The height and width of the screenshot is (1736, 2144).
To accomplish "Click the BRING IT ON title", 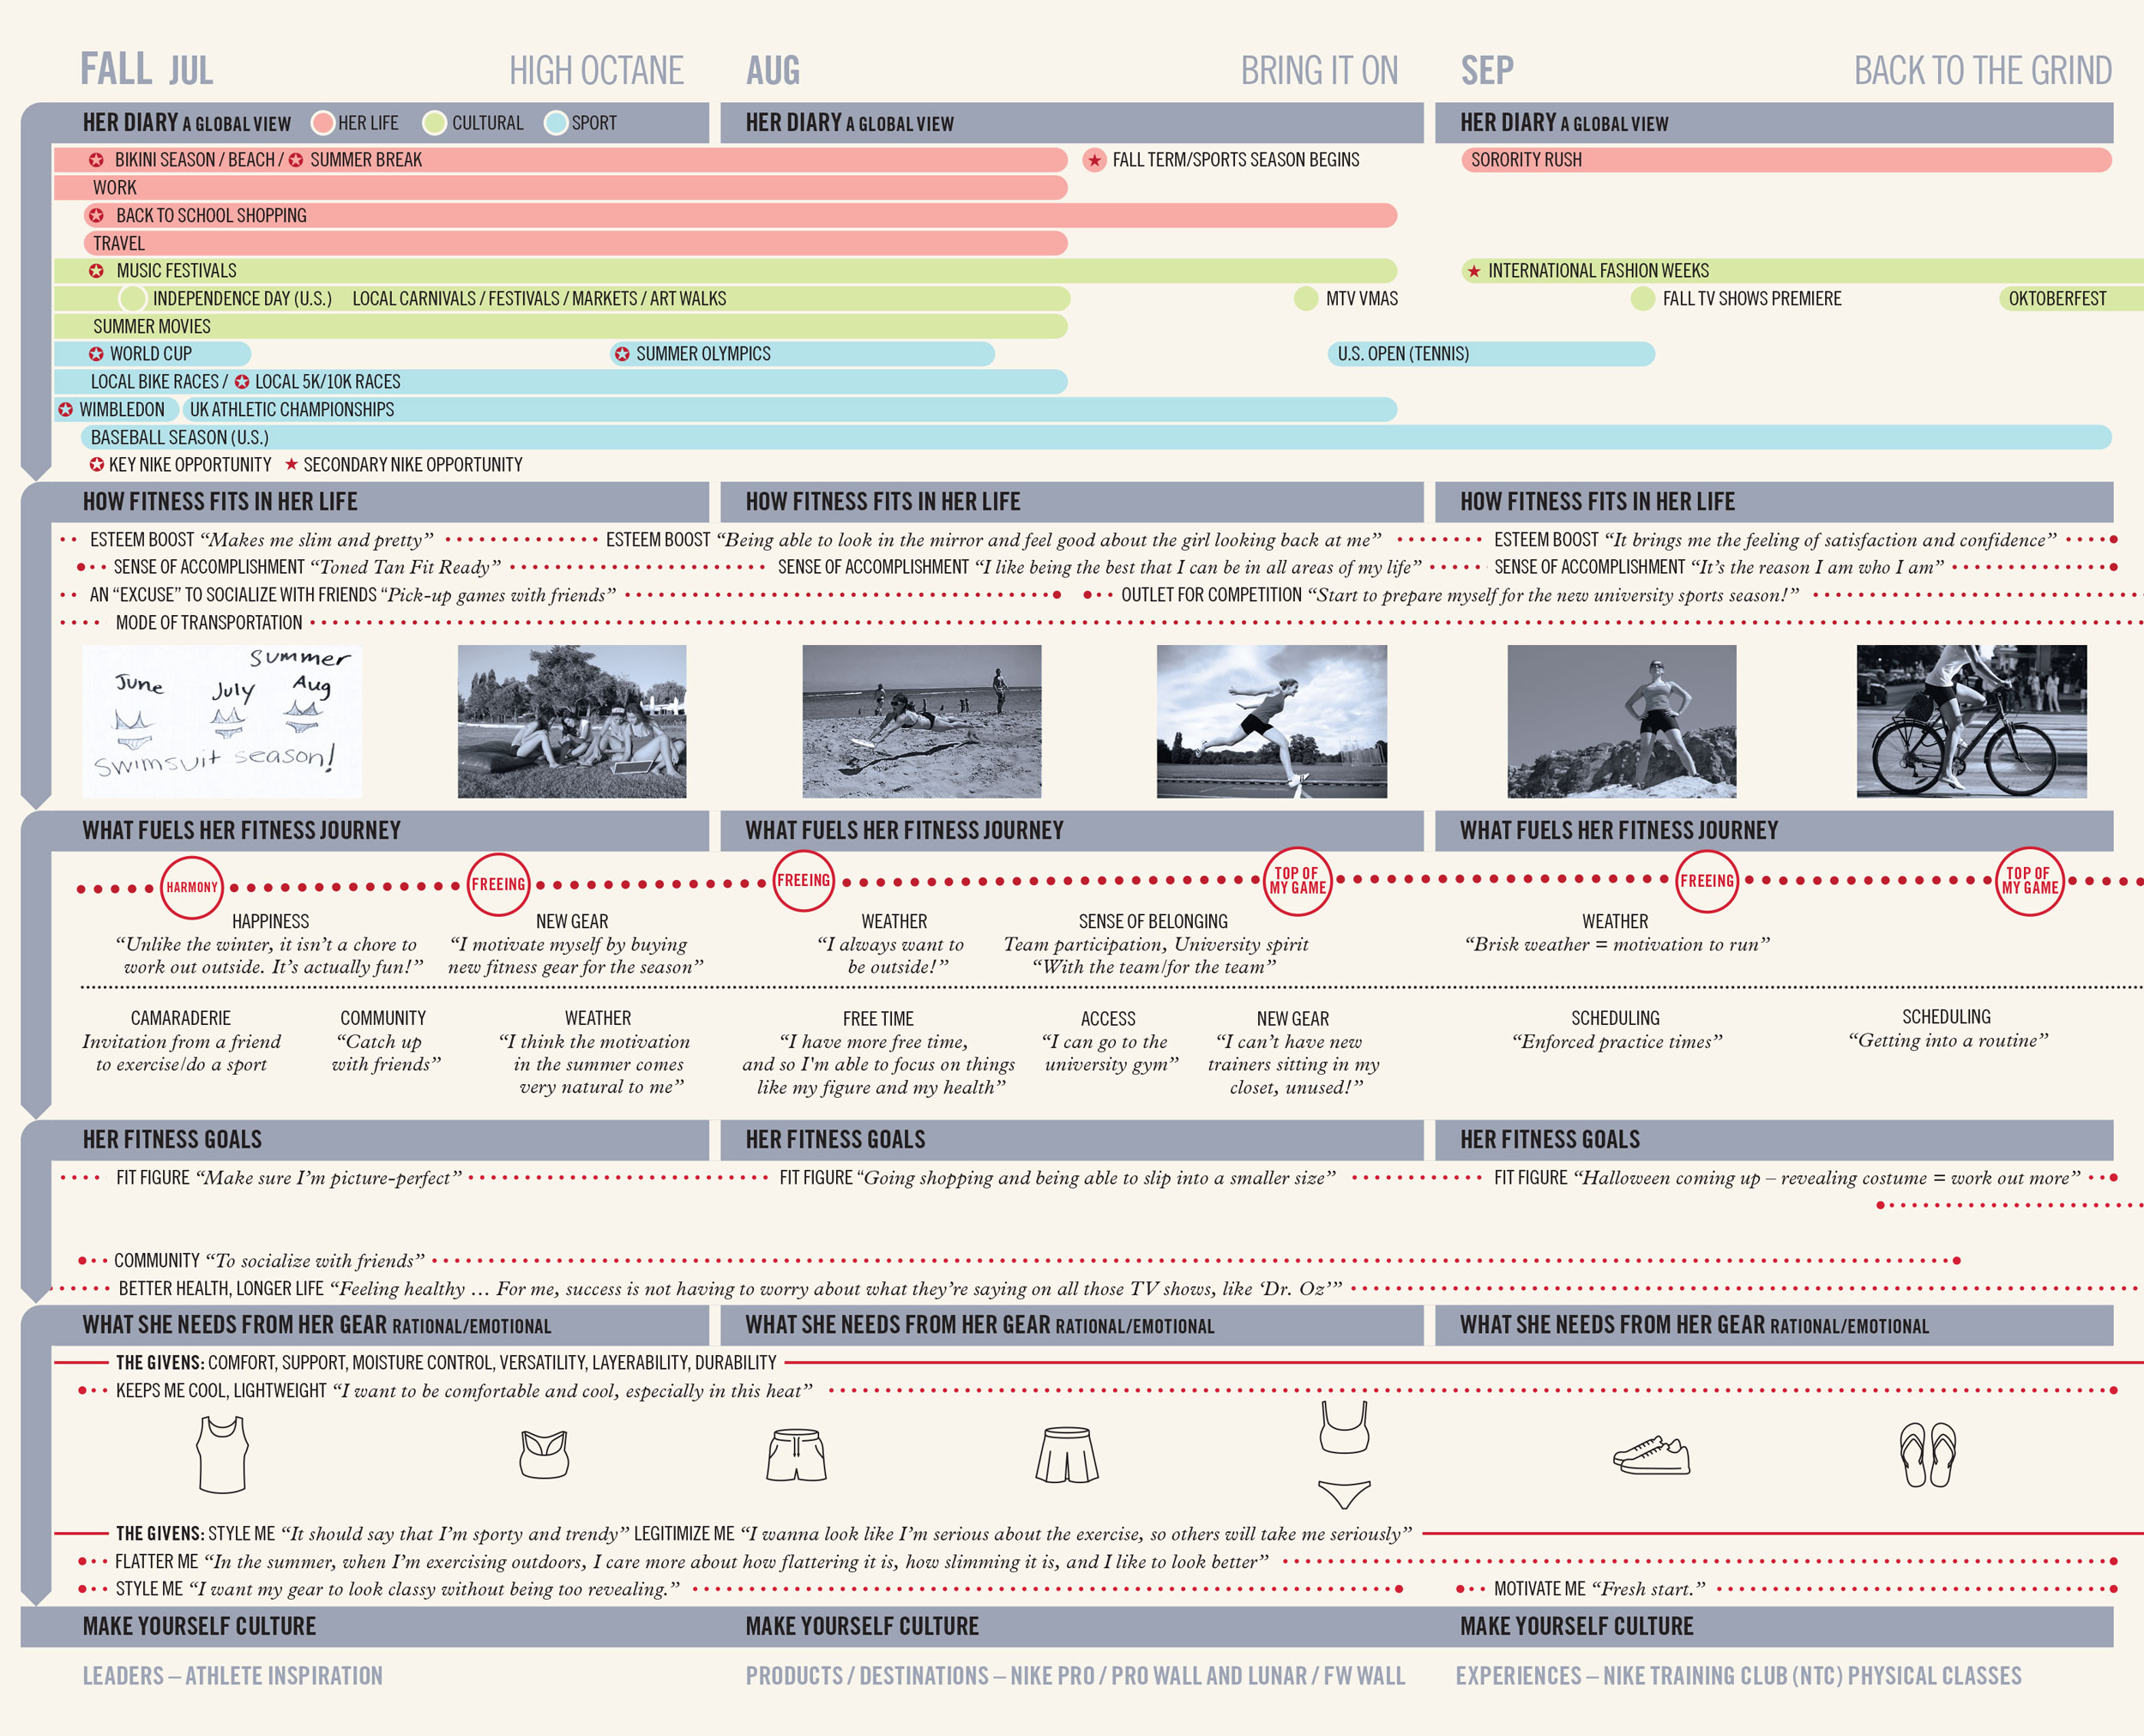I will (1319, 70).
